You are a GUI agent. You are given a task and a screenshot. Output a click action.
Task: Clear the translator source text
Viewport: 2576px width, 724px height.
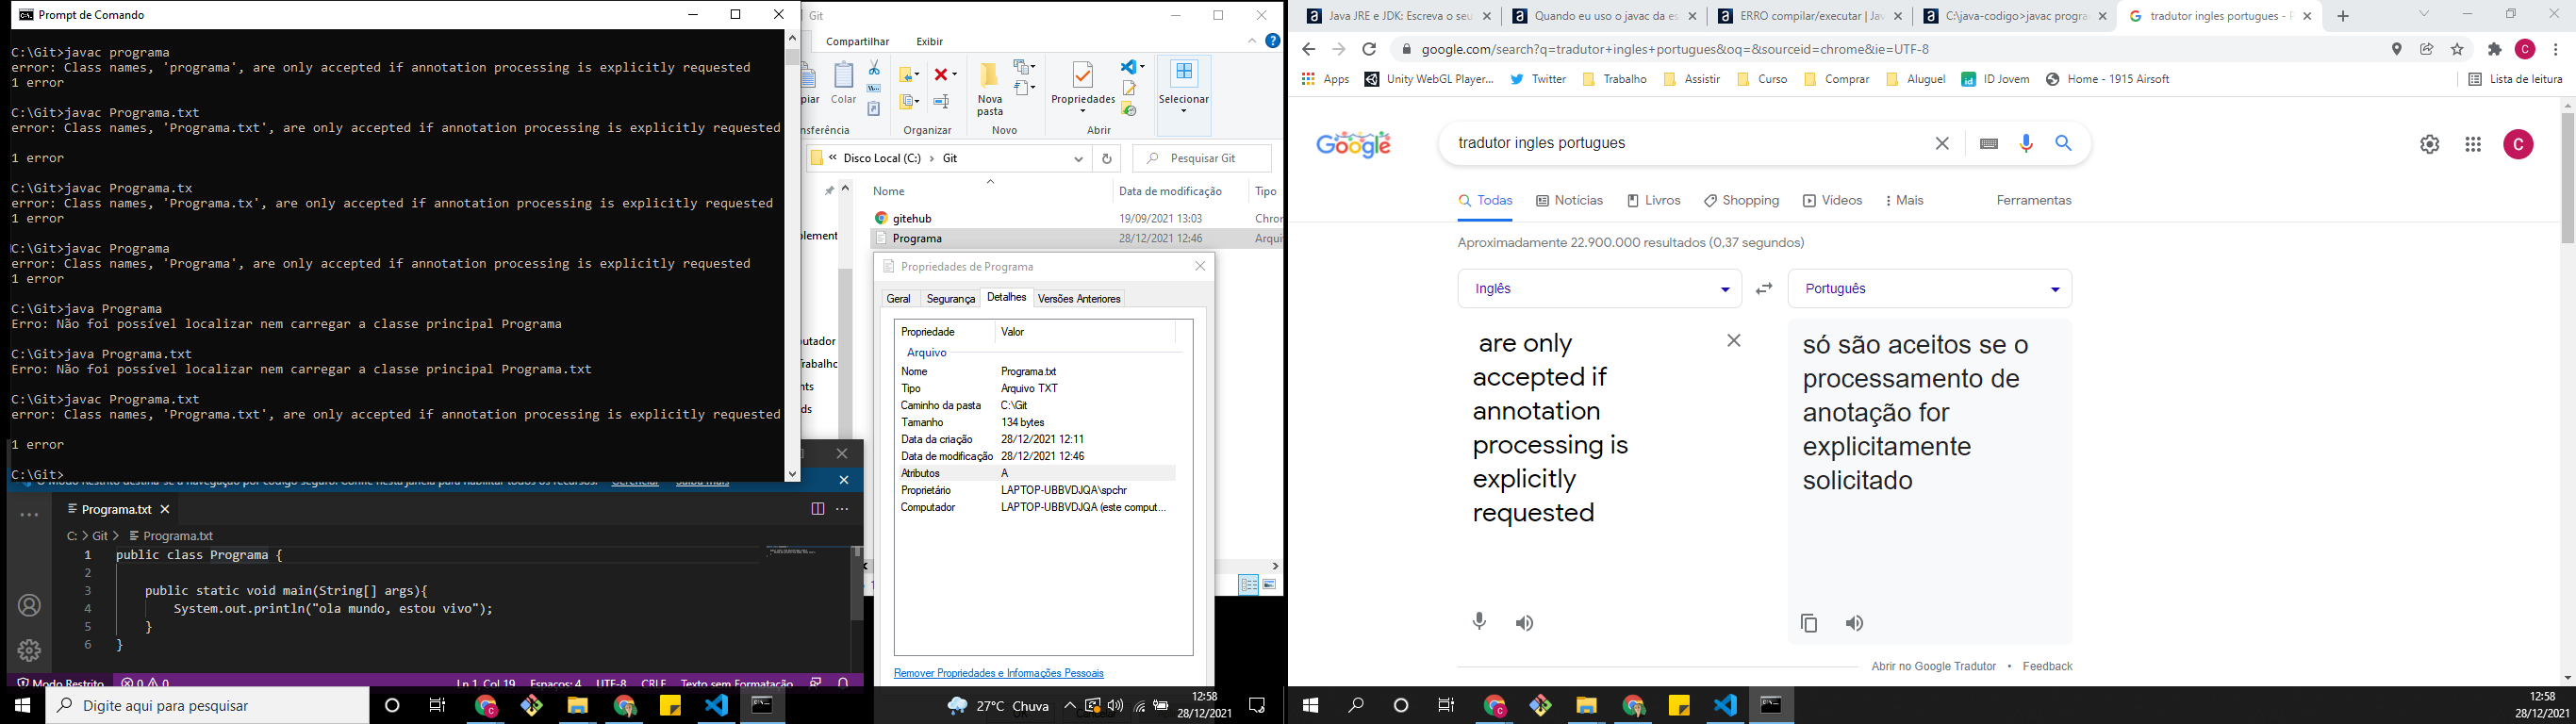click(1734, 341)
